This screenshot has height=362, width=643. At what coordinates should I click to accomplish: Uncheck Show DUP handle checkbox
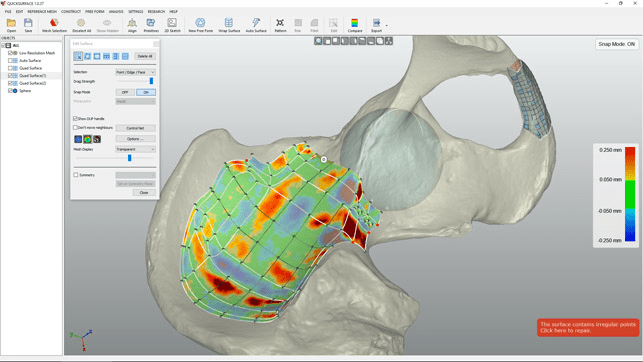click(75, 118)
